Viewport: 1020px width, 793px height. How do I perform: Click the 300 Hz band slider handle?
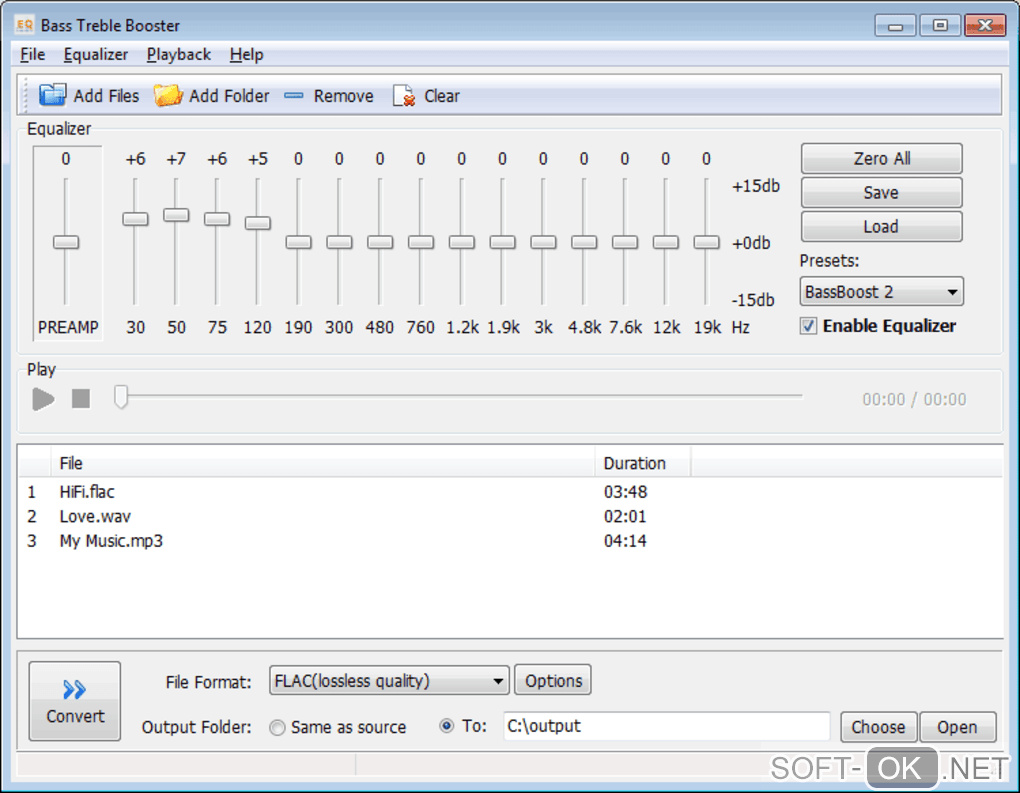click(340, 242)
